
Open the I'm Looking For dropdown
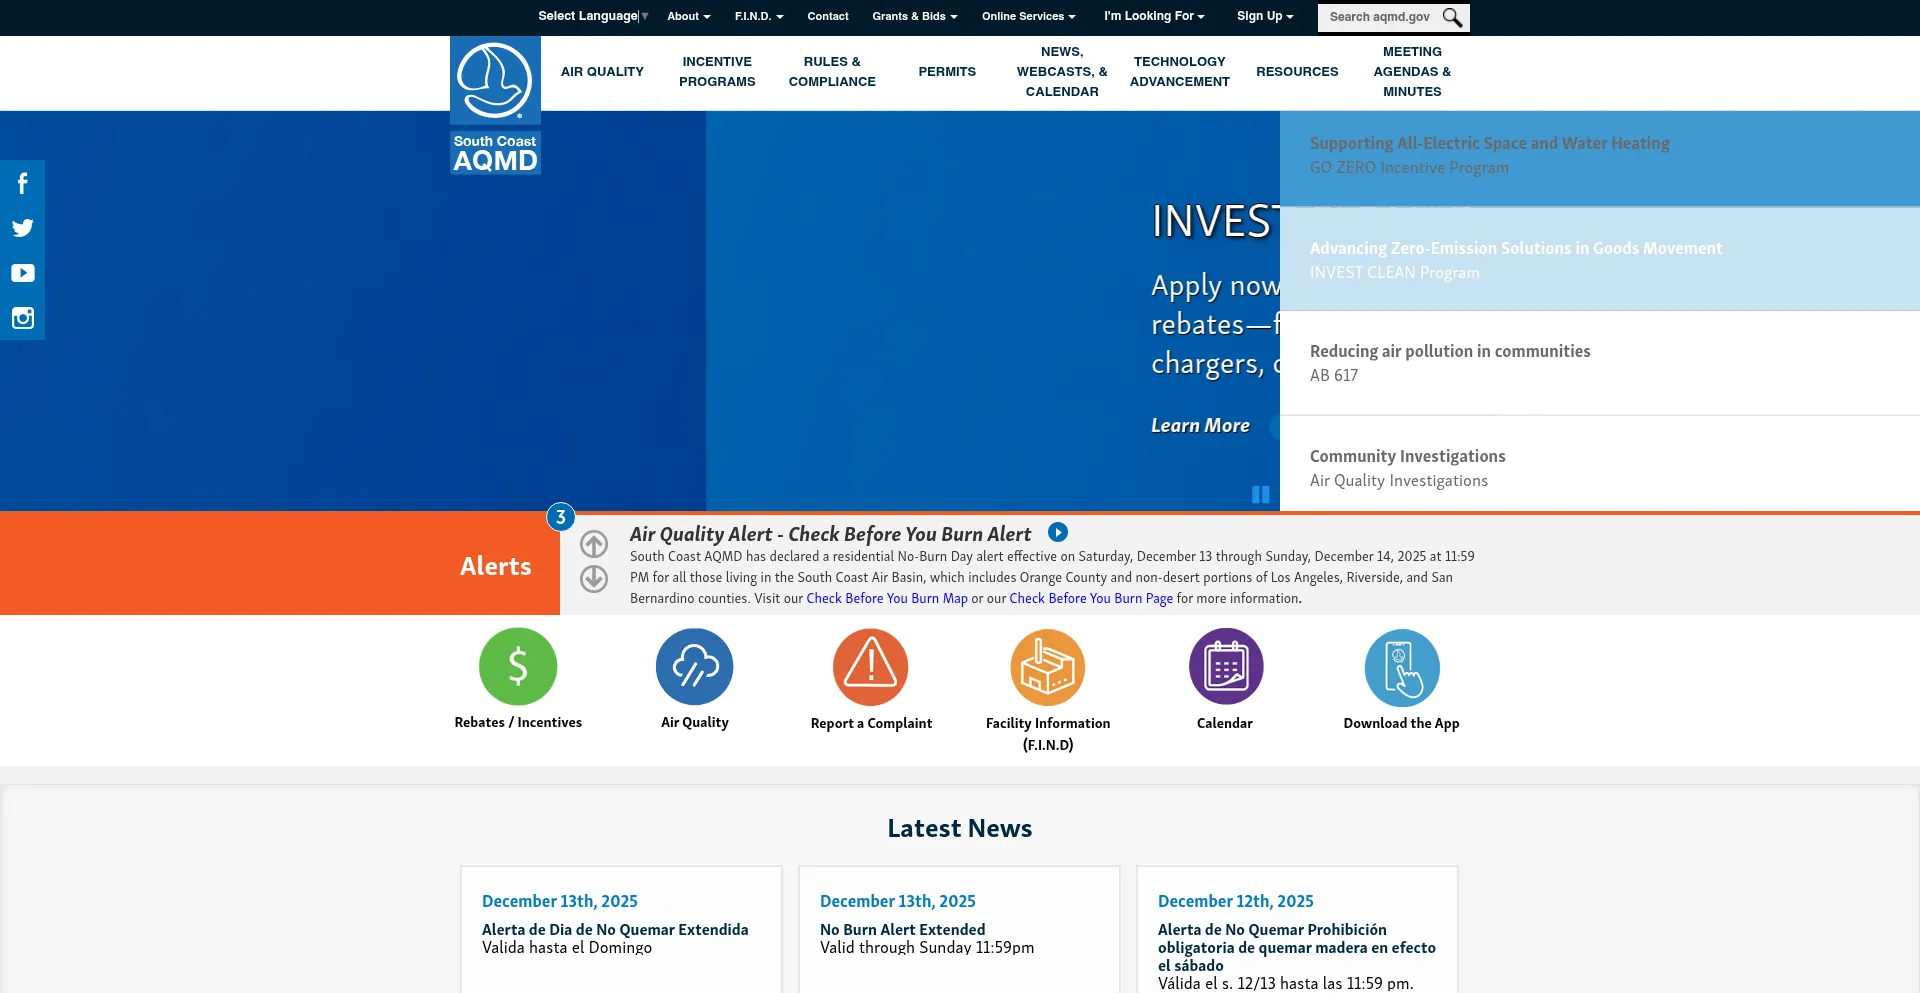(x=1153, y=16)
